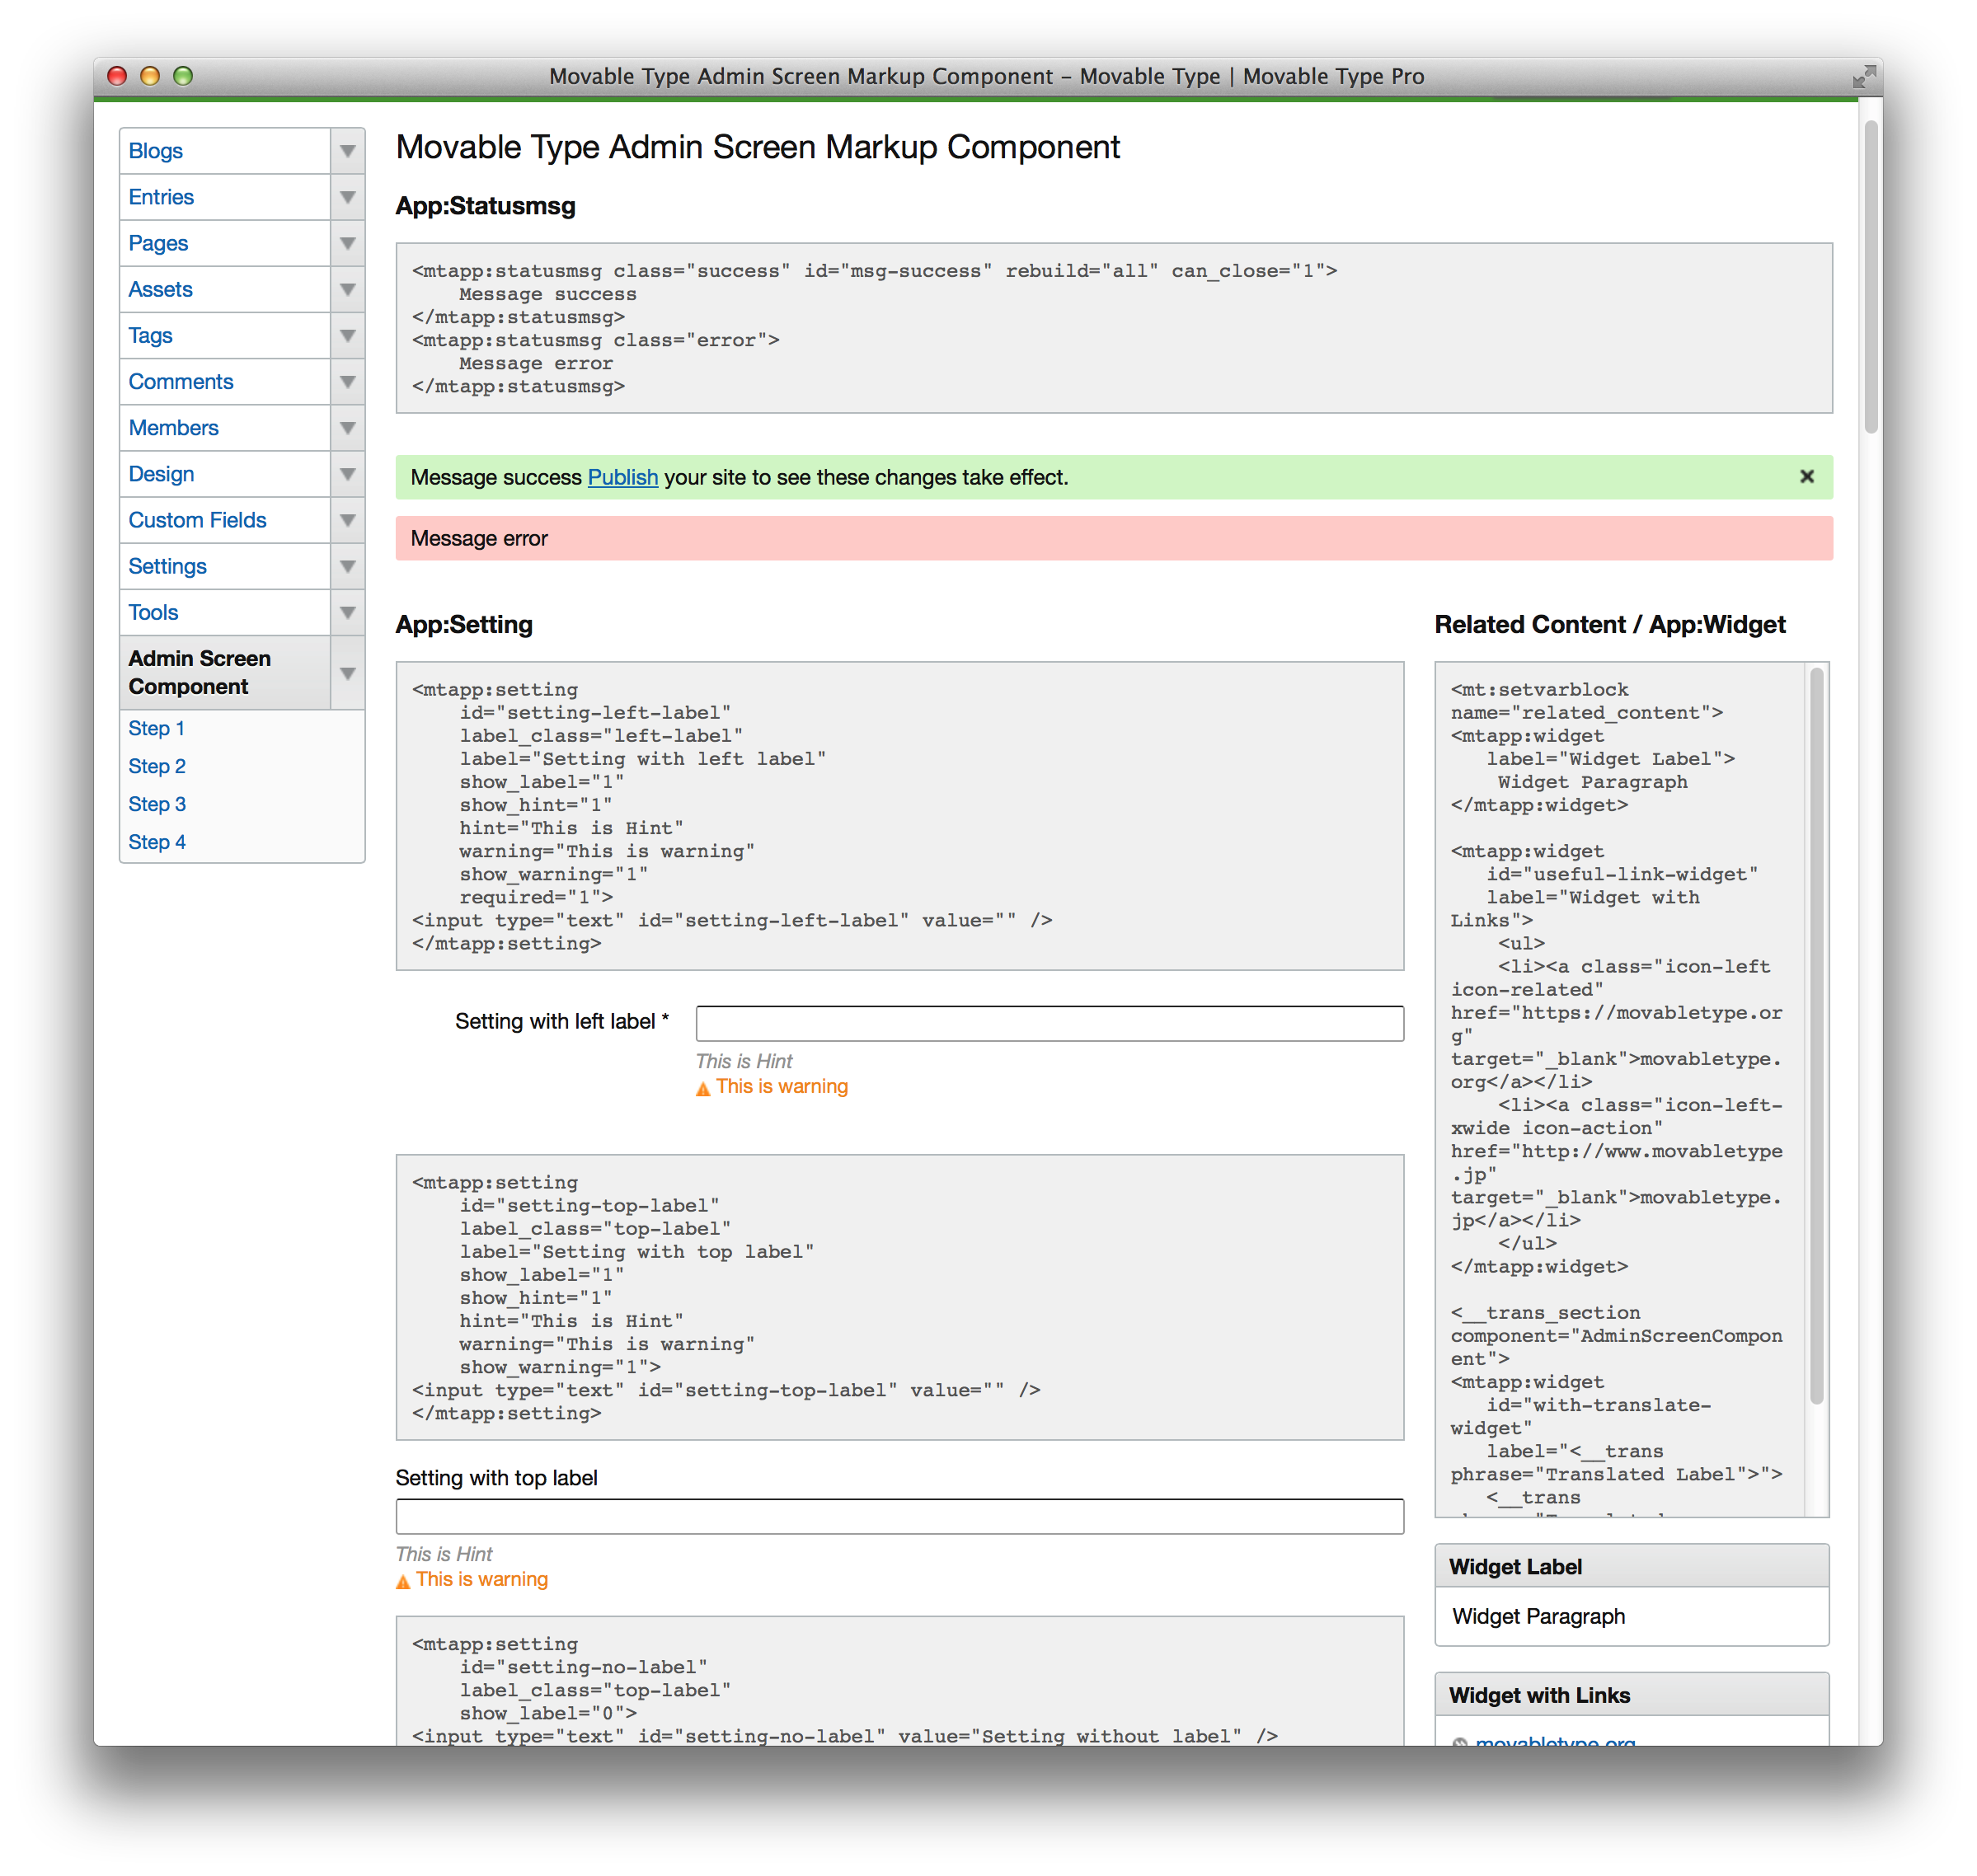The width and height of the screenshot is (1977, 1876).
Task: Expand the Members menu arrow
Action: point(347,428)
